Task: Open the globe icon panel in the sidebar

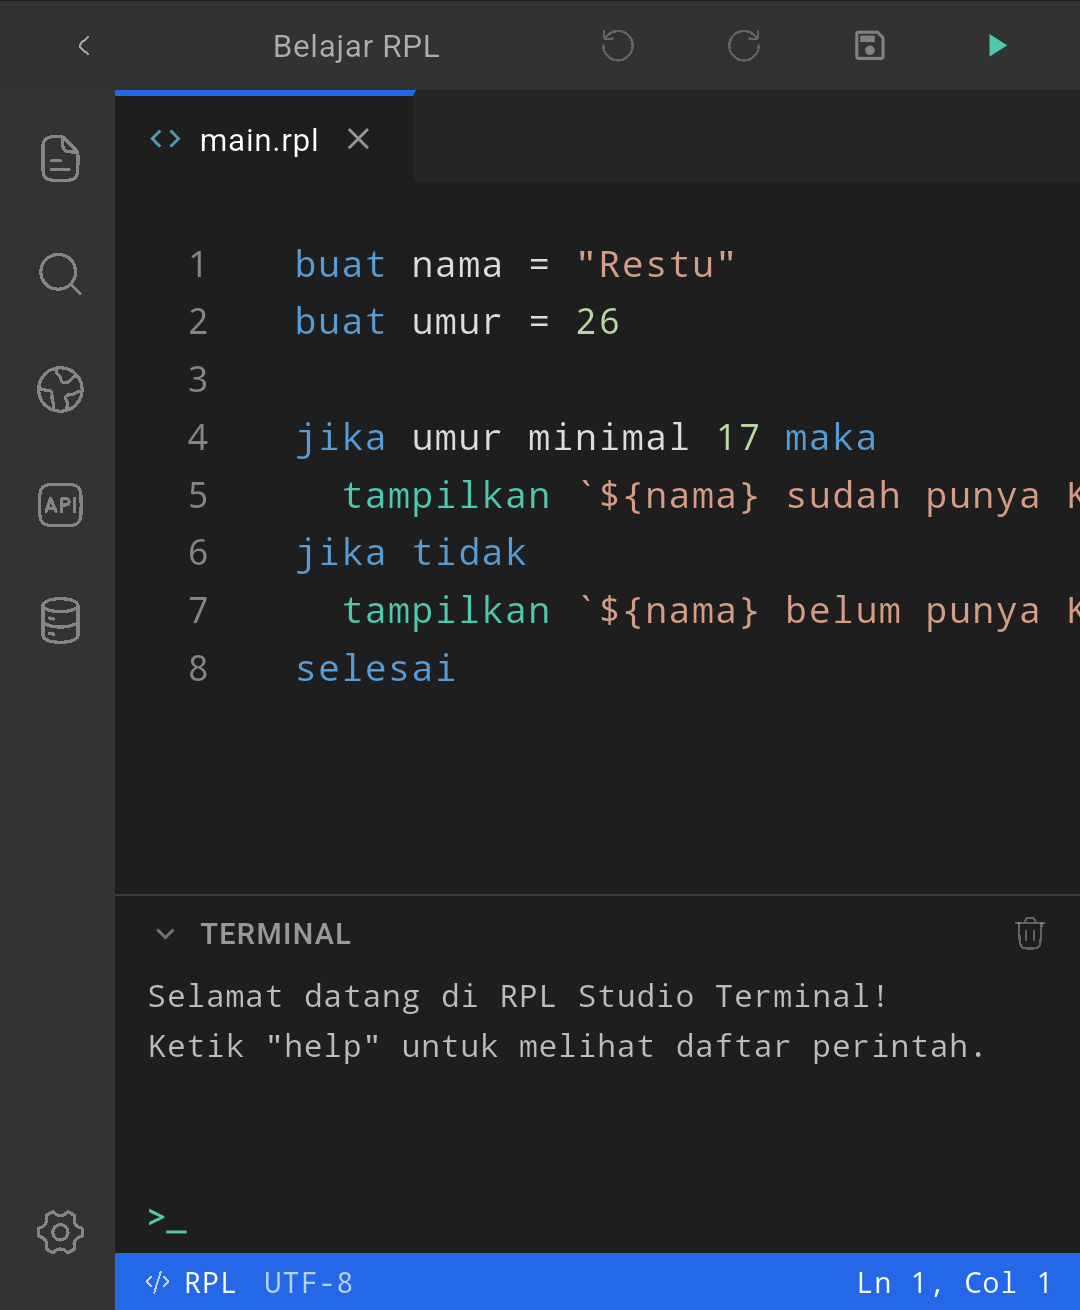Action: [x=60, y=390]
